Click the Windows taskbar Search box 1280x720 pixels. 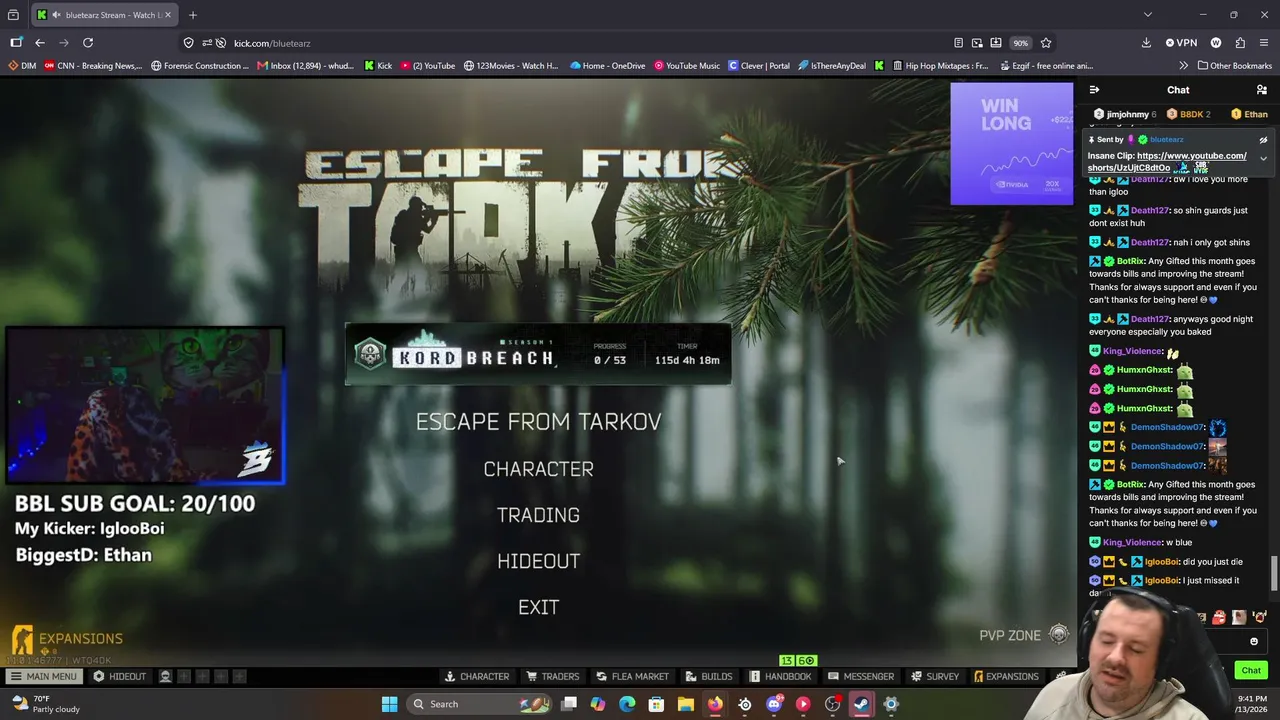click(480, 704)
